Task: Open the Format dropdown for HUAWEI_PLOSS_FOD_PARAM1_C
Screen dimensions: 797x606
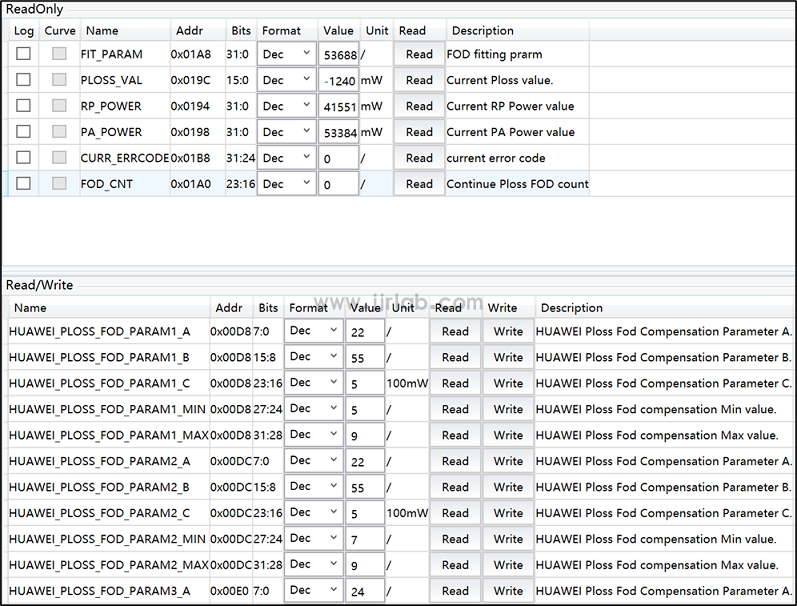Action: tap(314, 383)
